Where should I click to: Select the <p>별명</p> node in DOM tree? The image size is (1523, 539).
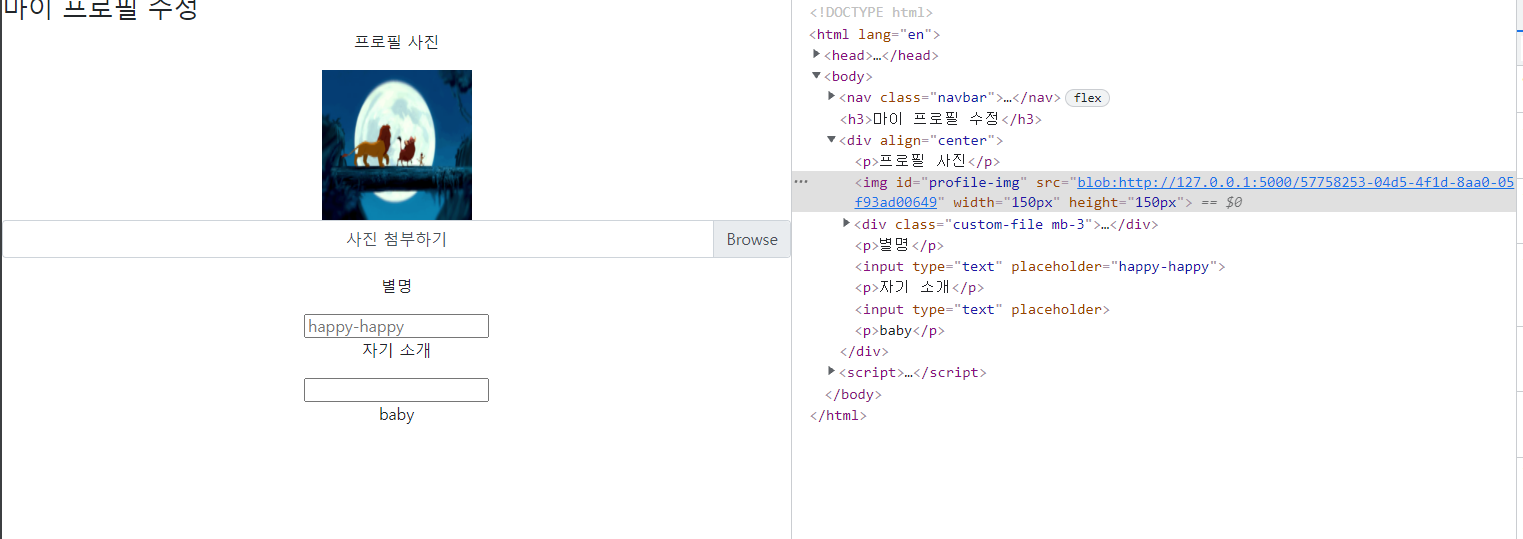point(898,246)
